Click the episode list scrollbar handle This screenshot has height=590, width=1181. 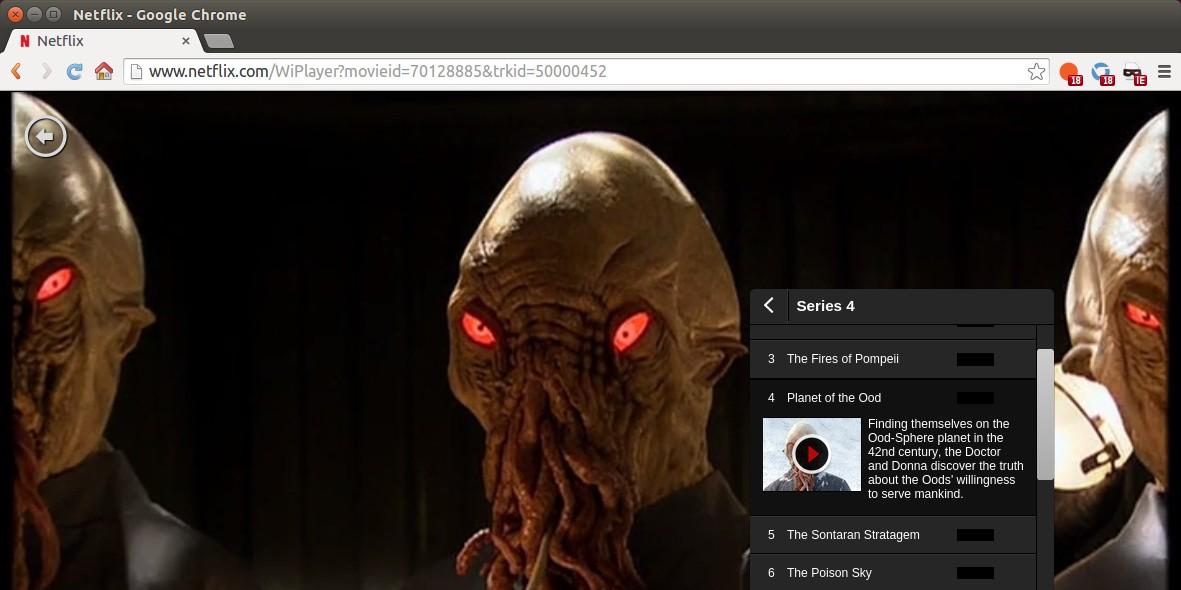pyautogui.click(x=1045, y=414)
